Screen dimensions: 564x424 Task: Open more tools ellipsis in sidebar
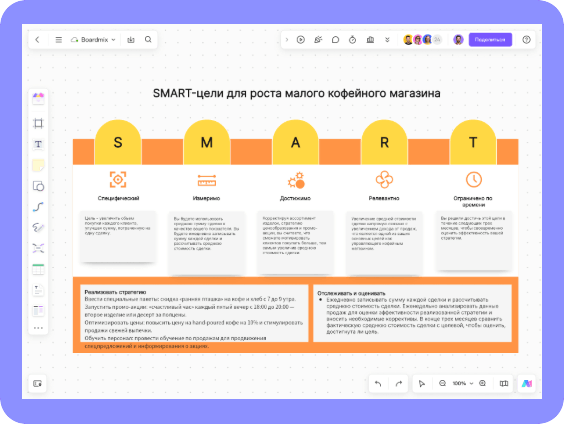tap(38, 328)
